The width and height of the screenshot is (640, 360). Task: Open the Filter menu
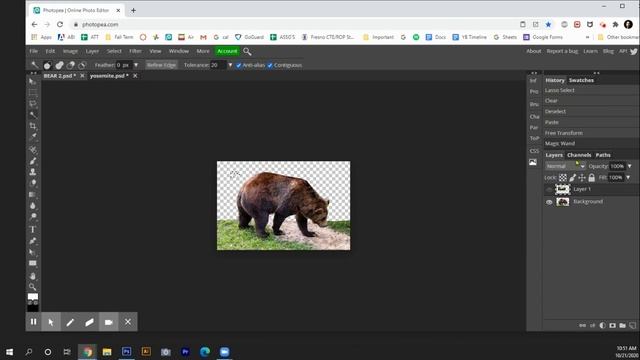[x=135, y=51]
